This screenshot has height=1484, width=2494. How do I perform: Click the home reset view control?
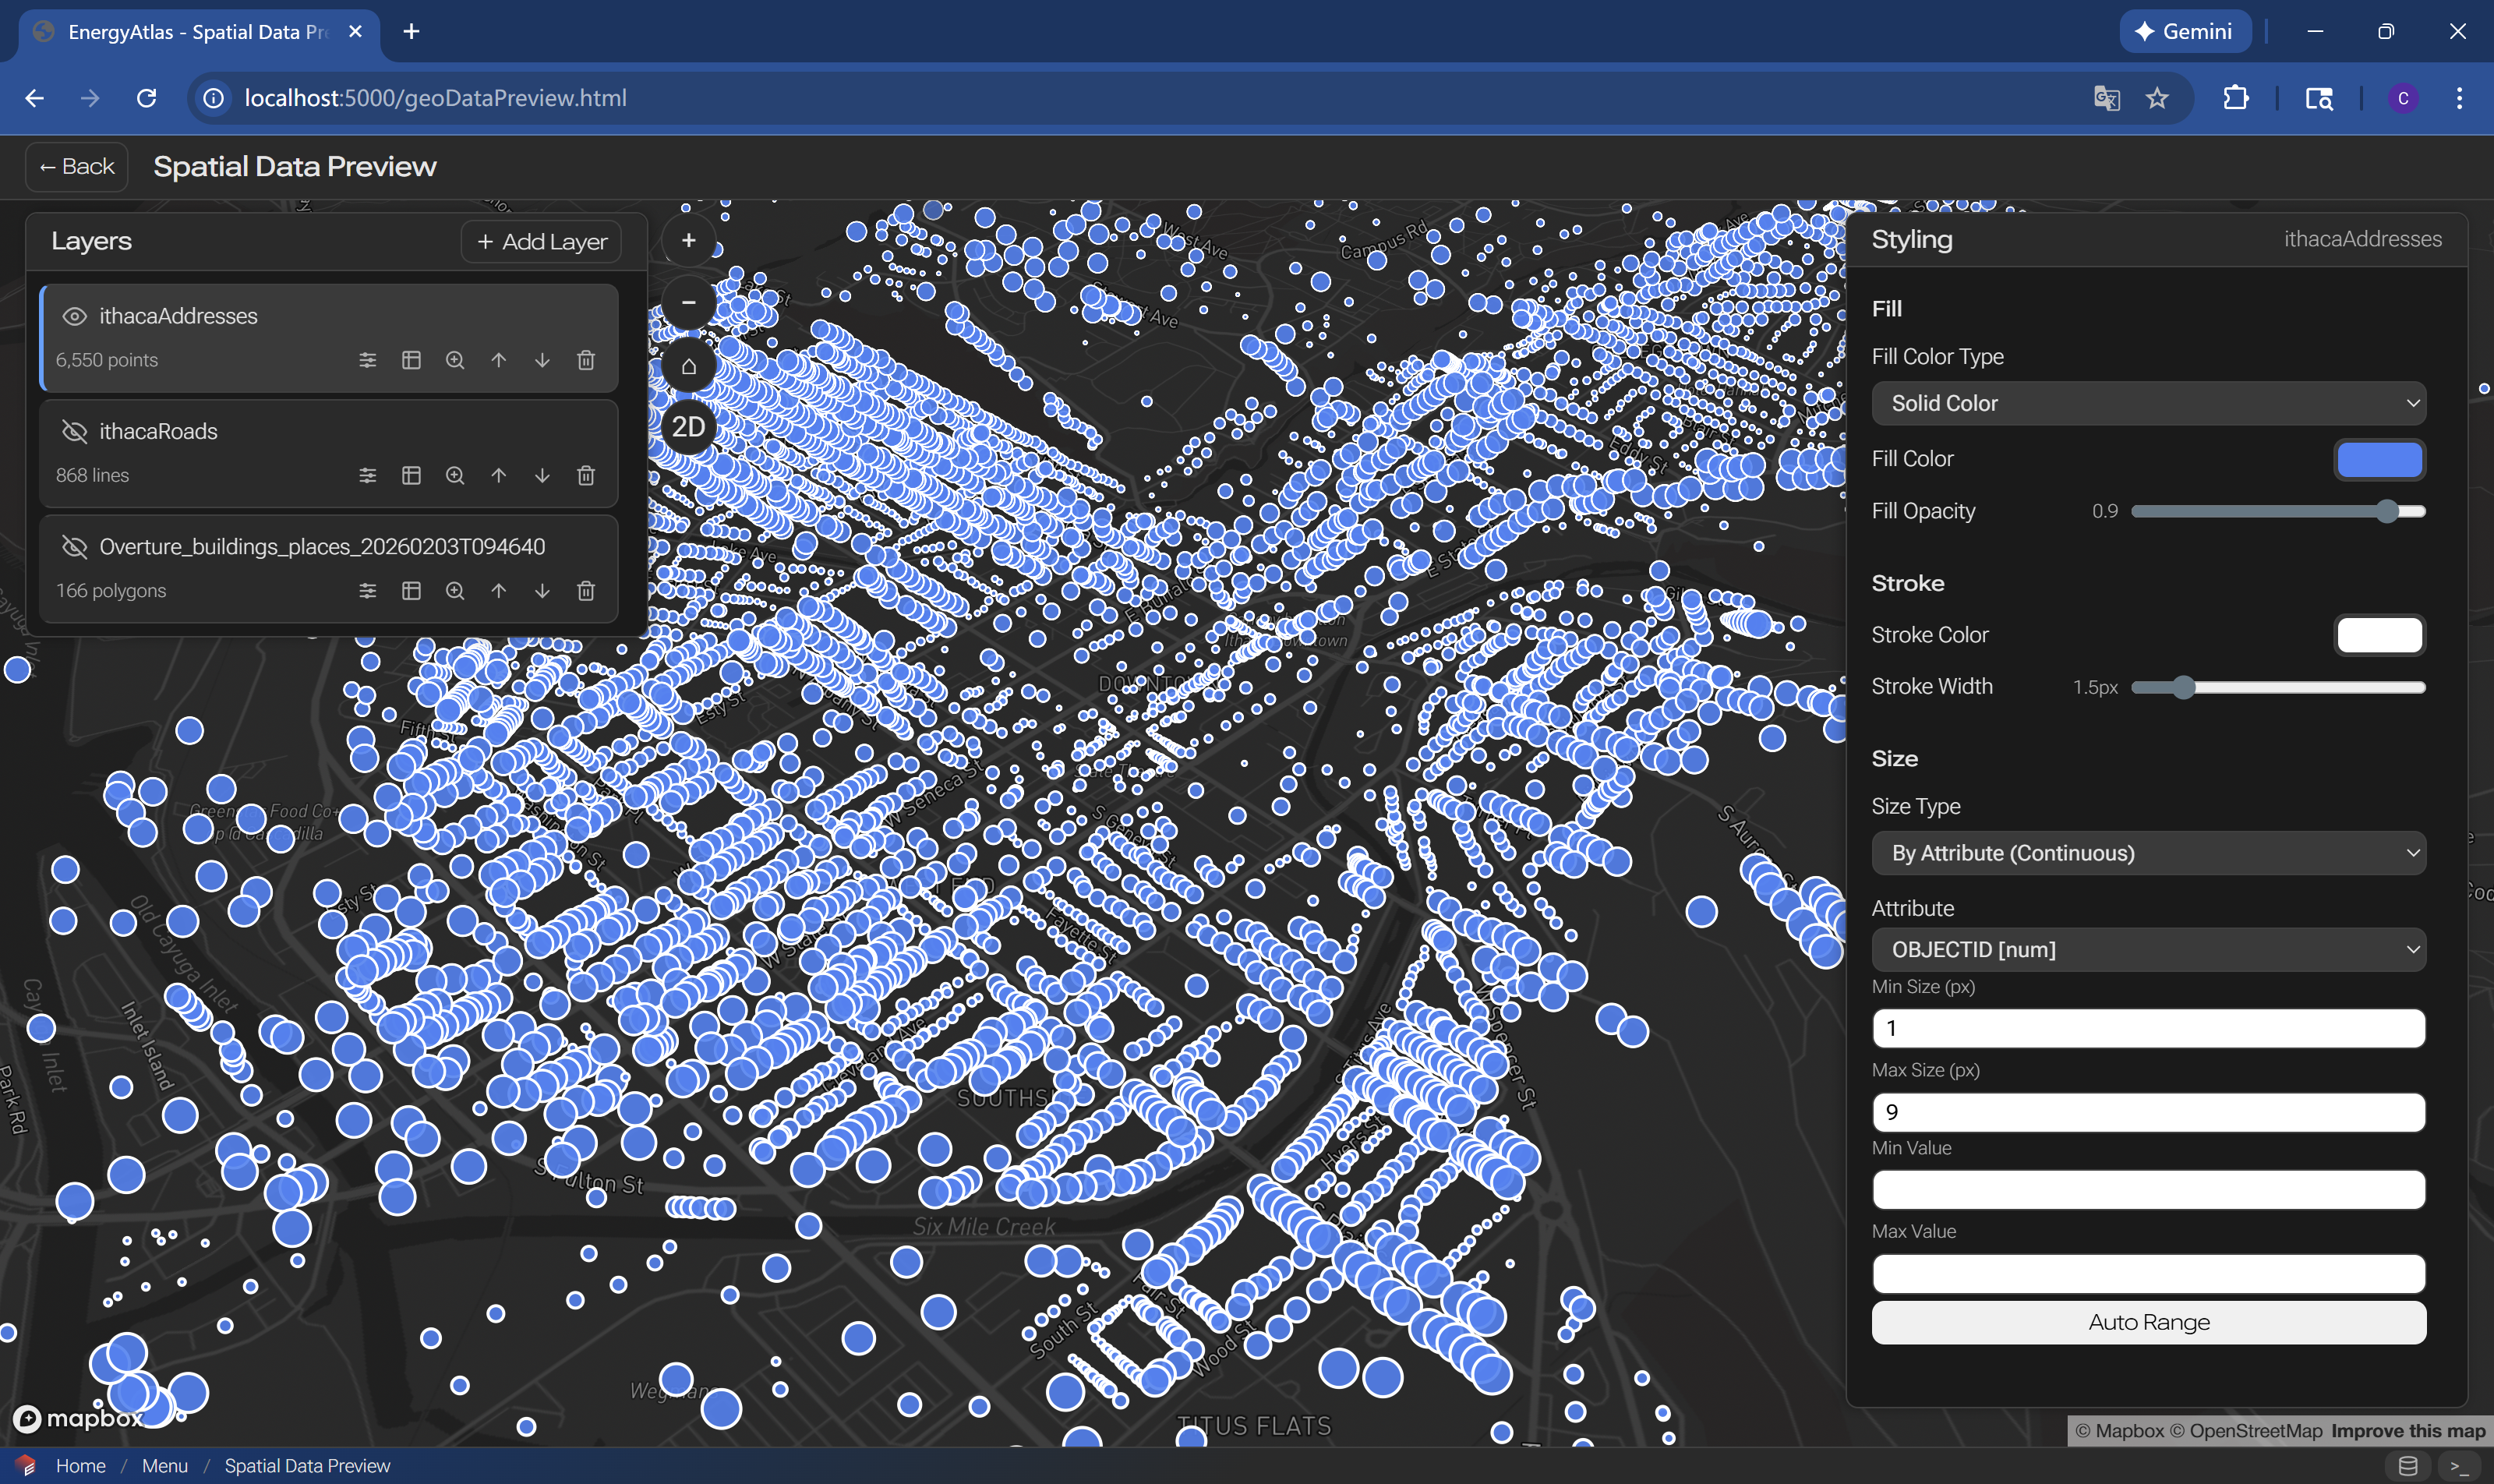(688, 365)
